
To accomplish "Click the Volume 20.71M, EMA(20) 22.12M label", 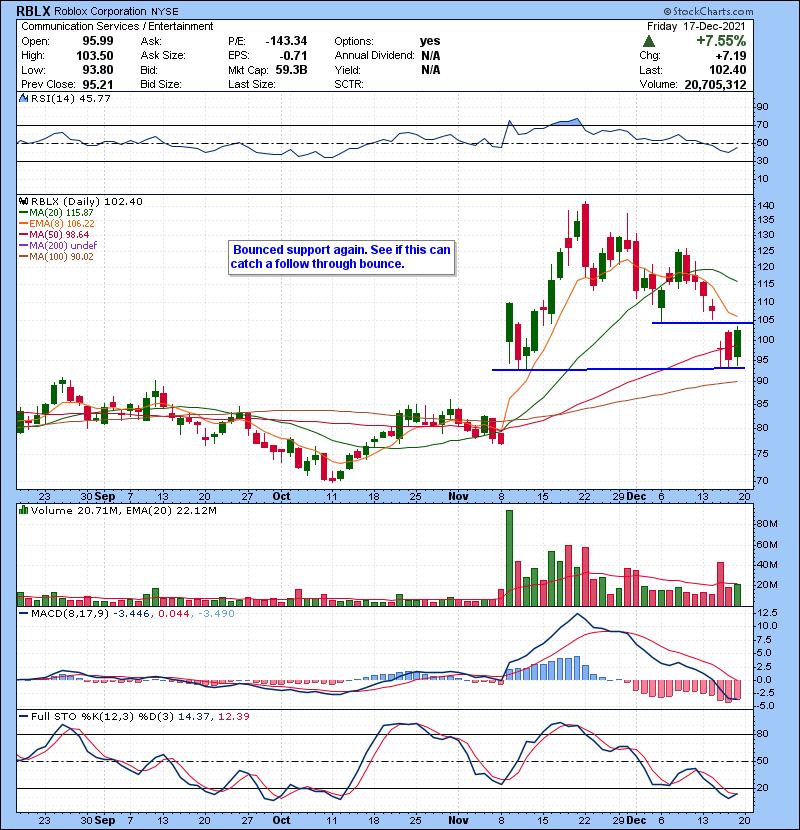I will [123, 510].
